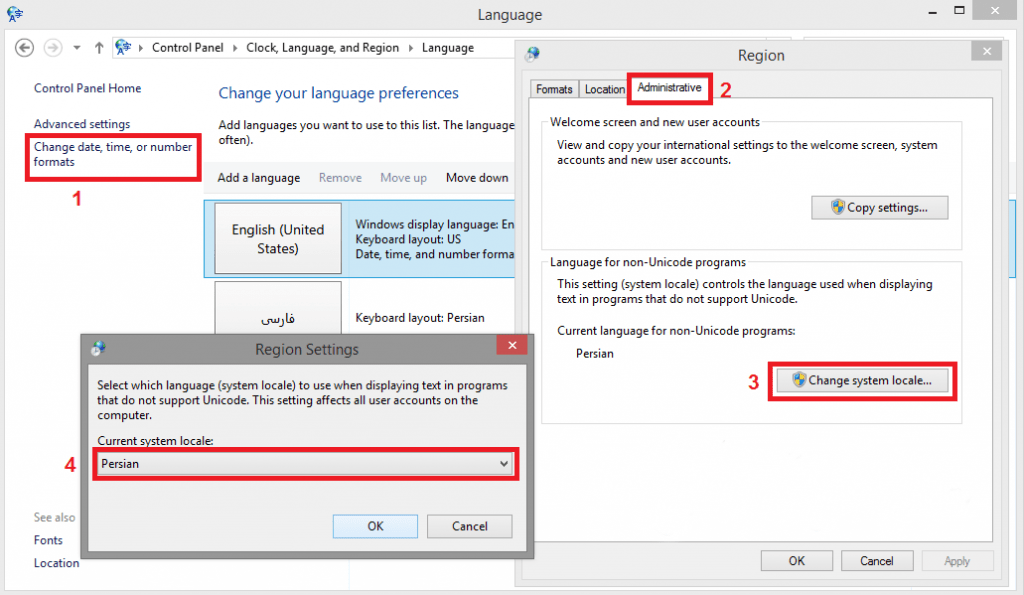Image resolution: width=1024 pixels, height=595 pixels.
Task: Click Windows display language text for English
Action: pos(434,225)
